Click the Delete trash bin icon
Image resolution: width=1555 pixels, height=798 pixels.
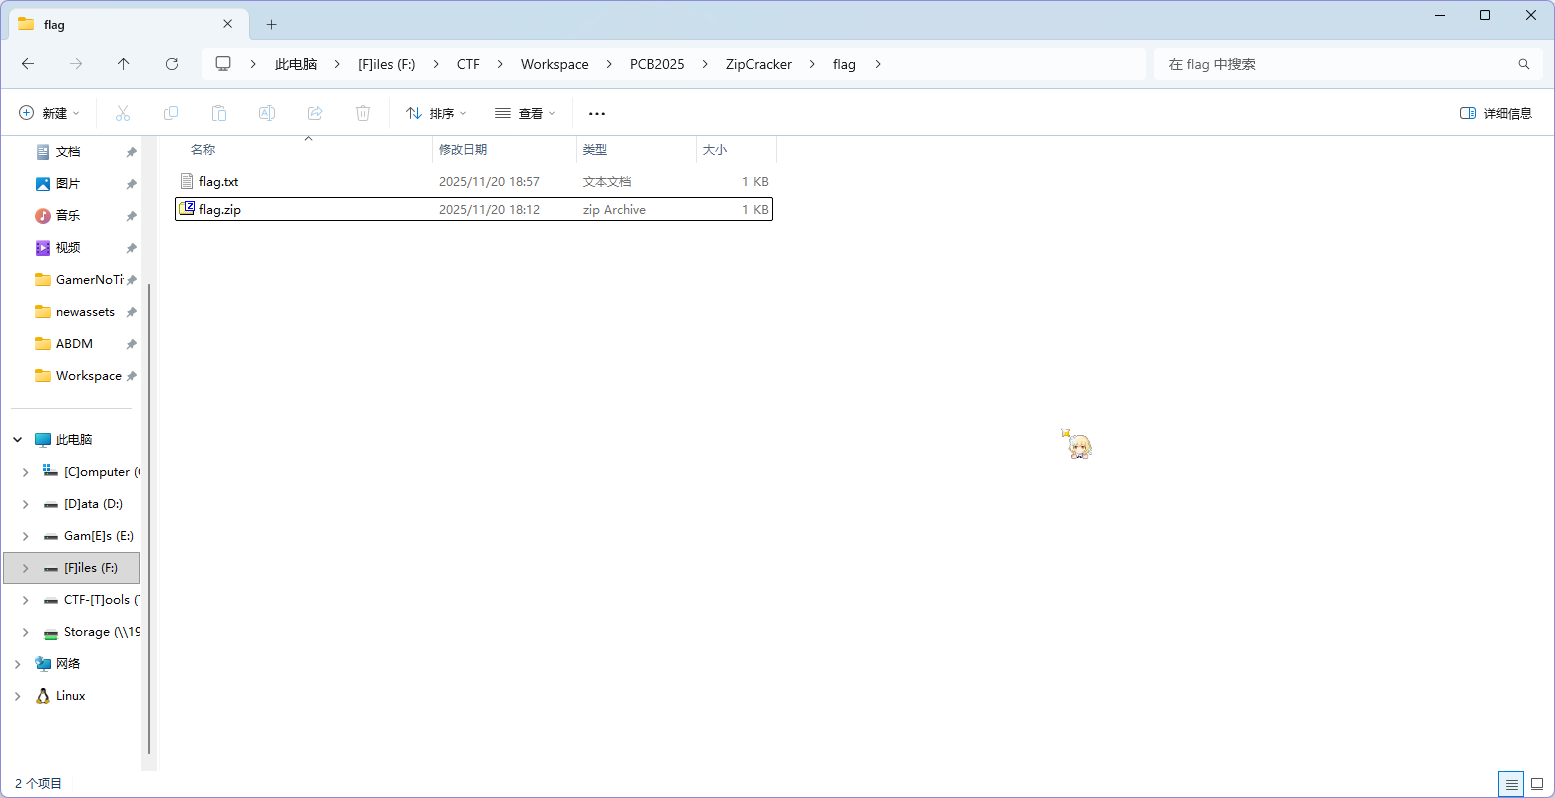[x=363, y=113]
